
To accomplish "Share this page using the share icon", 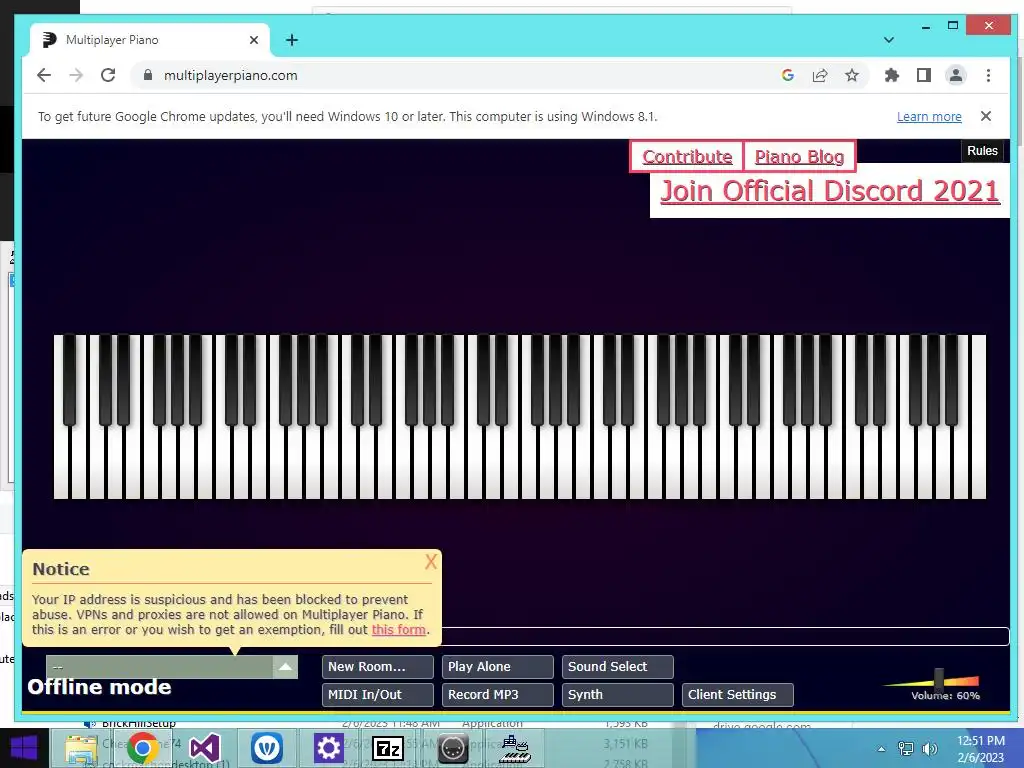I will click(820, 75).
